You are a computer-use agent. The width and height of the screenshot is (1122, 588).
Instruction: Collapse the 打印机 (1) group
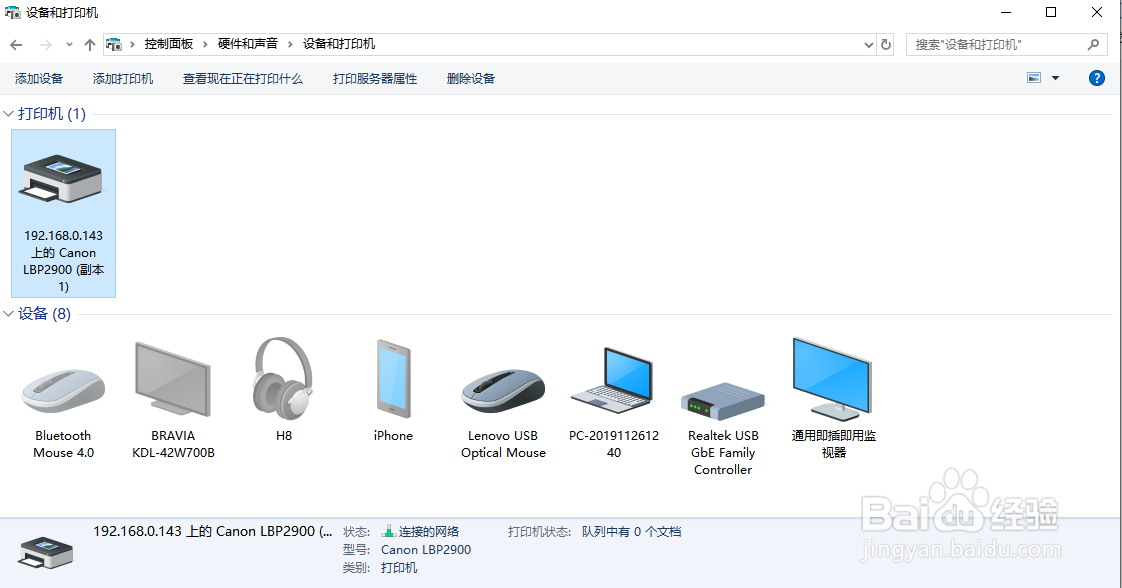[x=9, y=114]
